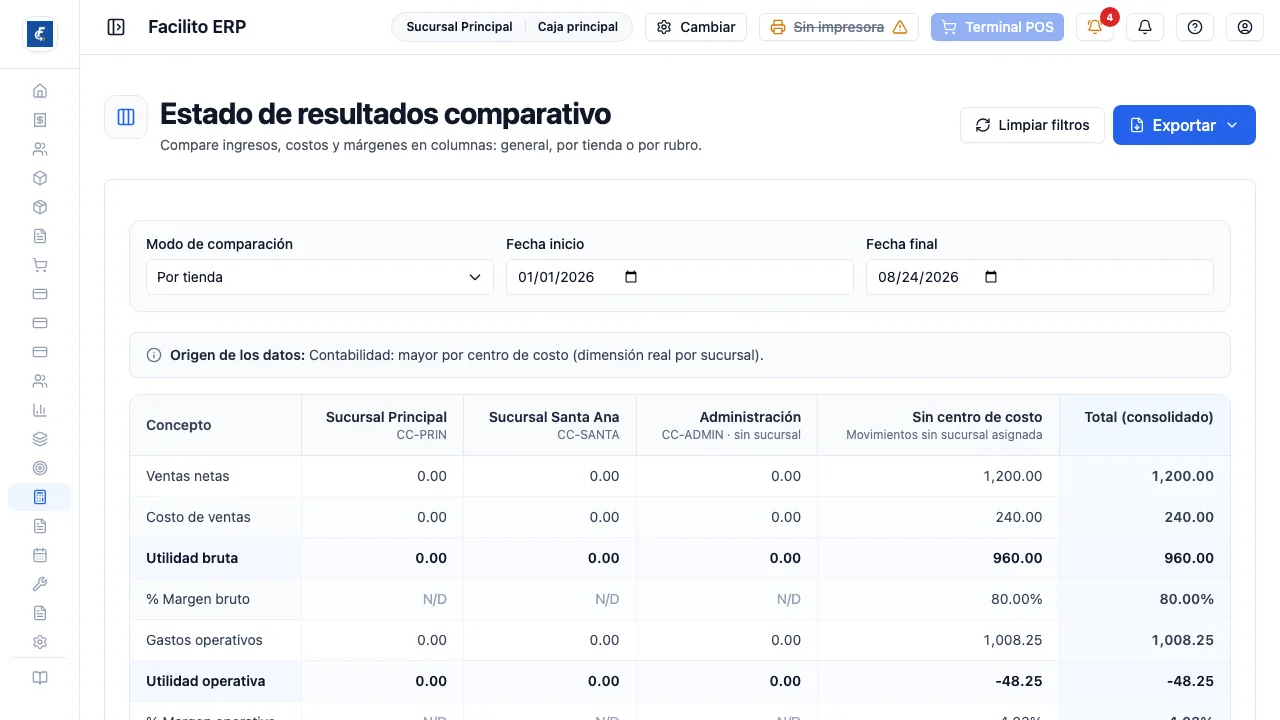Image resolution: width=1280 pixels, height=720 pixels.
Task: Click the Utilidad operativa row label
Action: (x=206, y=681)
